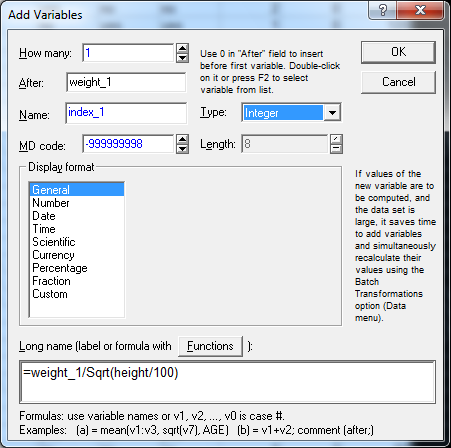Select Scientific display format
This screenshot has width=451, height=448.
[x=77, y=242]
